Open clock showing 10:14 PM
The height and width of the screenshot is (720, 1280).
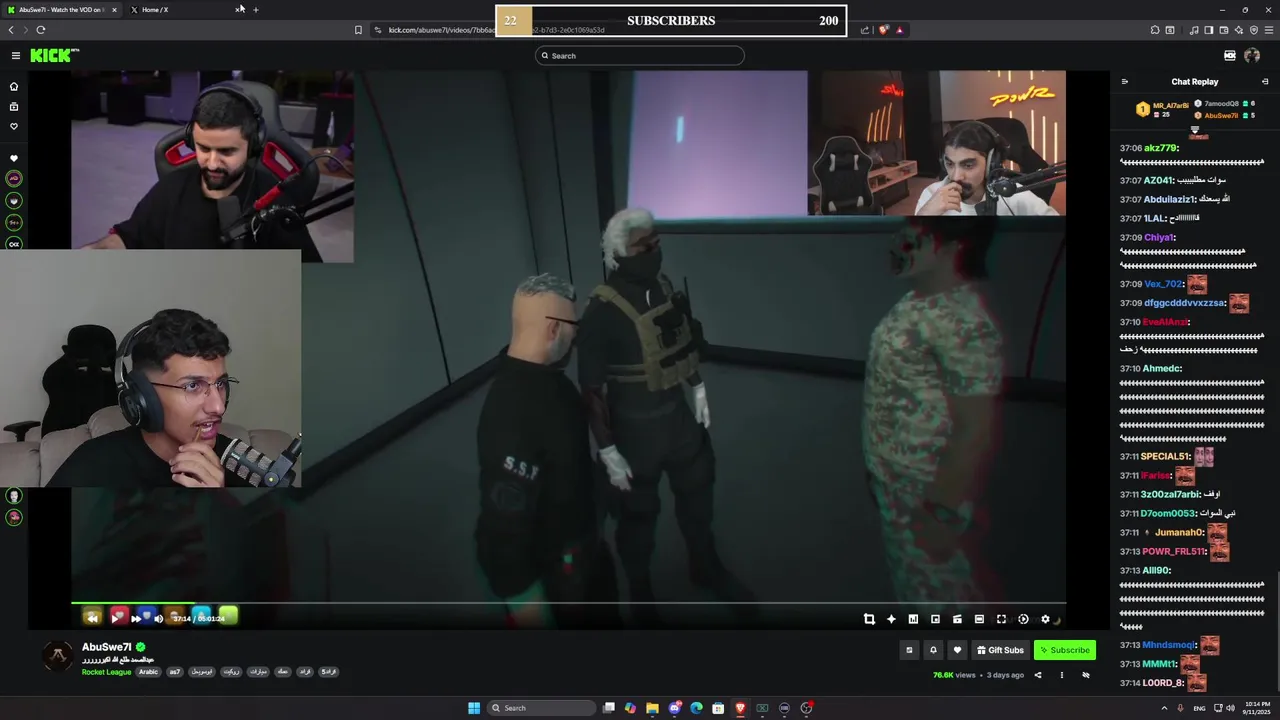(1257, 708)
